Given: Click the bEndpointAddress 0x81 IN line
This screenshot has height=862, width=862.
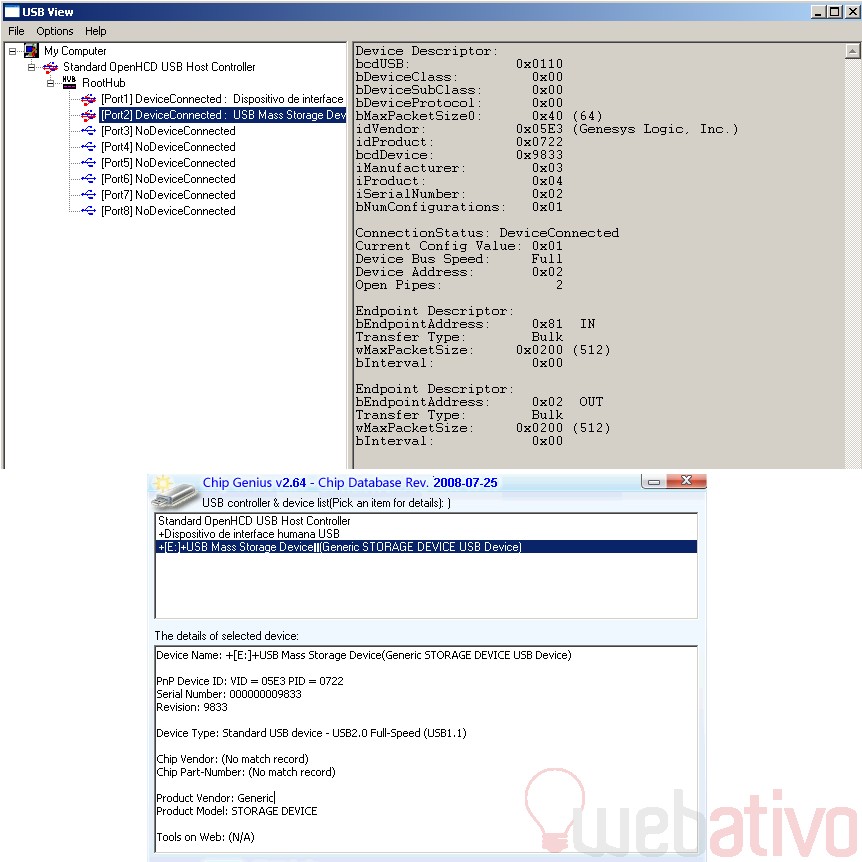Looking at the screenshot, I should pyautogui.click(x=476, y=324).
